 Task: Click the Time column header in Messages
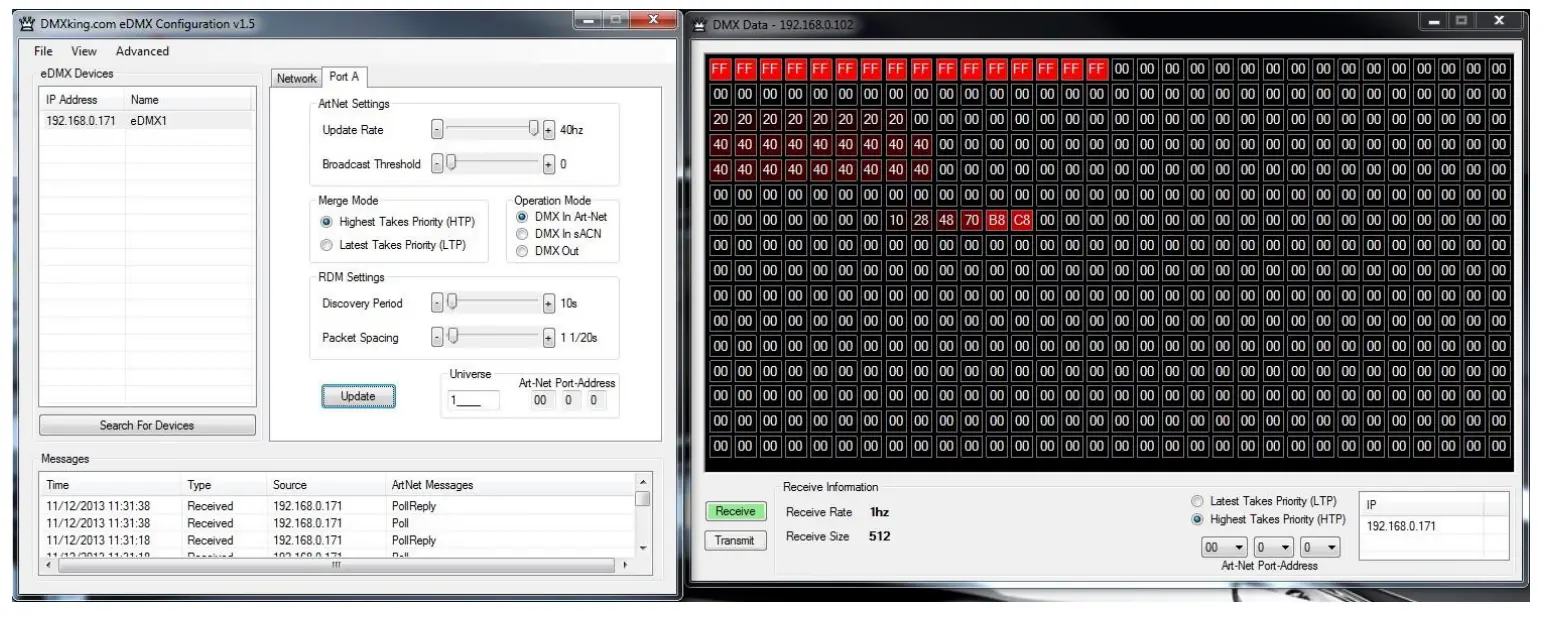click(x=110, y=485)
